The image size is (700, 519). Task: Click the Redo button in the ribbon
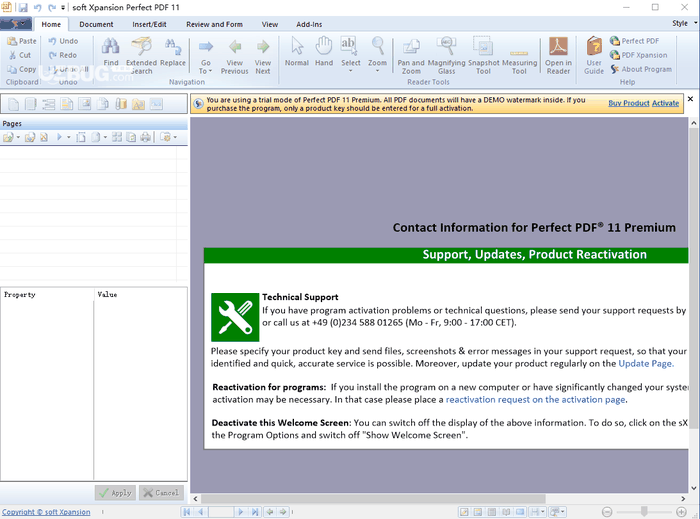[63, 55]
